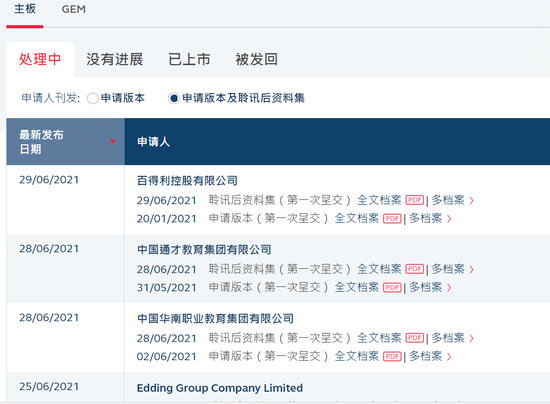
Task: Click the 申请人刊发 label
Action: tap(51, 98)
